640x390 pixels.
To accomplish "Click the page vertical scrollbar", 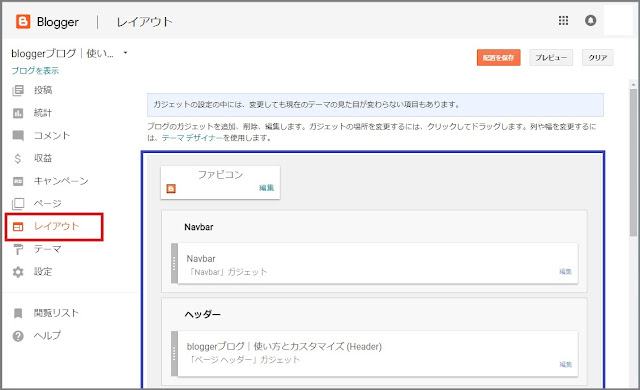I will [x=633, y=162].
